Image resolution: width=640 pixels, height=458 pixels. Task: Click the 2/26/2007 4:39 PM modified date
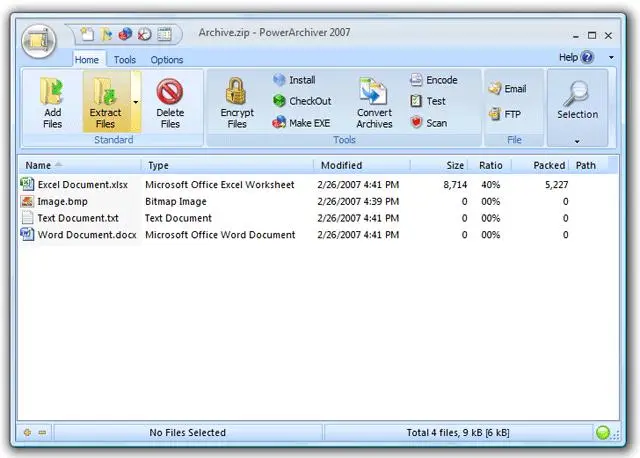[x=358, y=202]
